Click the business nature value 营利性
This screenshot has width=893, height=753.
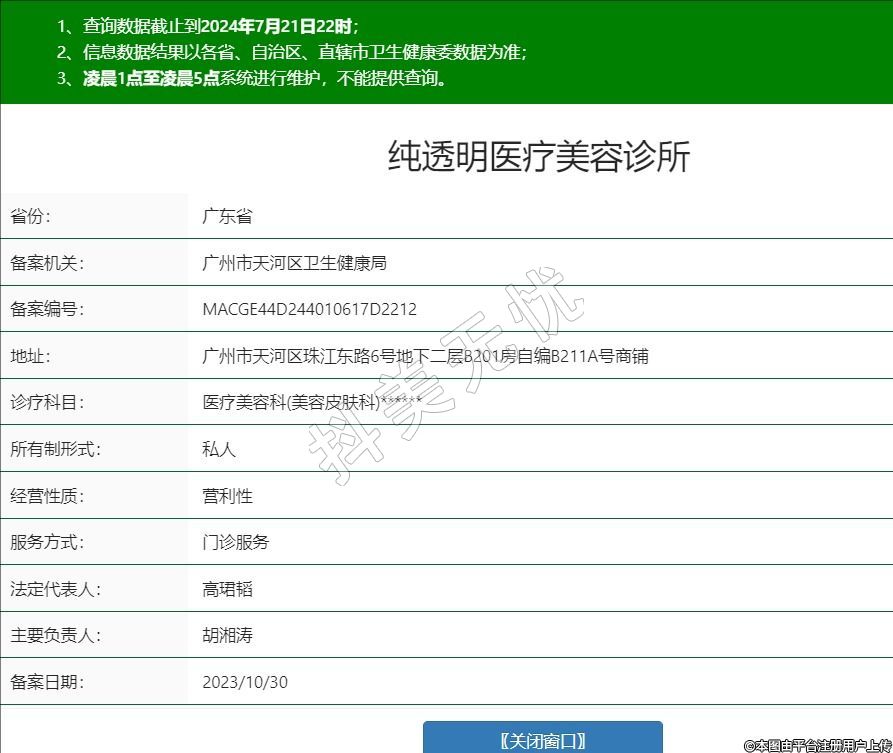pos(227,496)
